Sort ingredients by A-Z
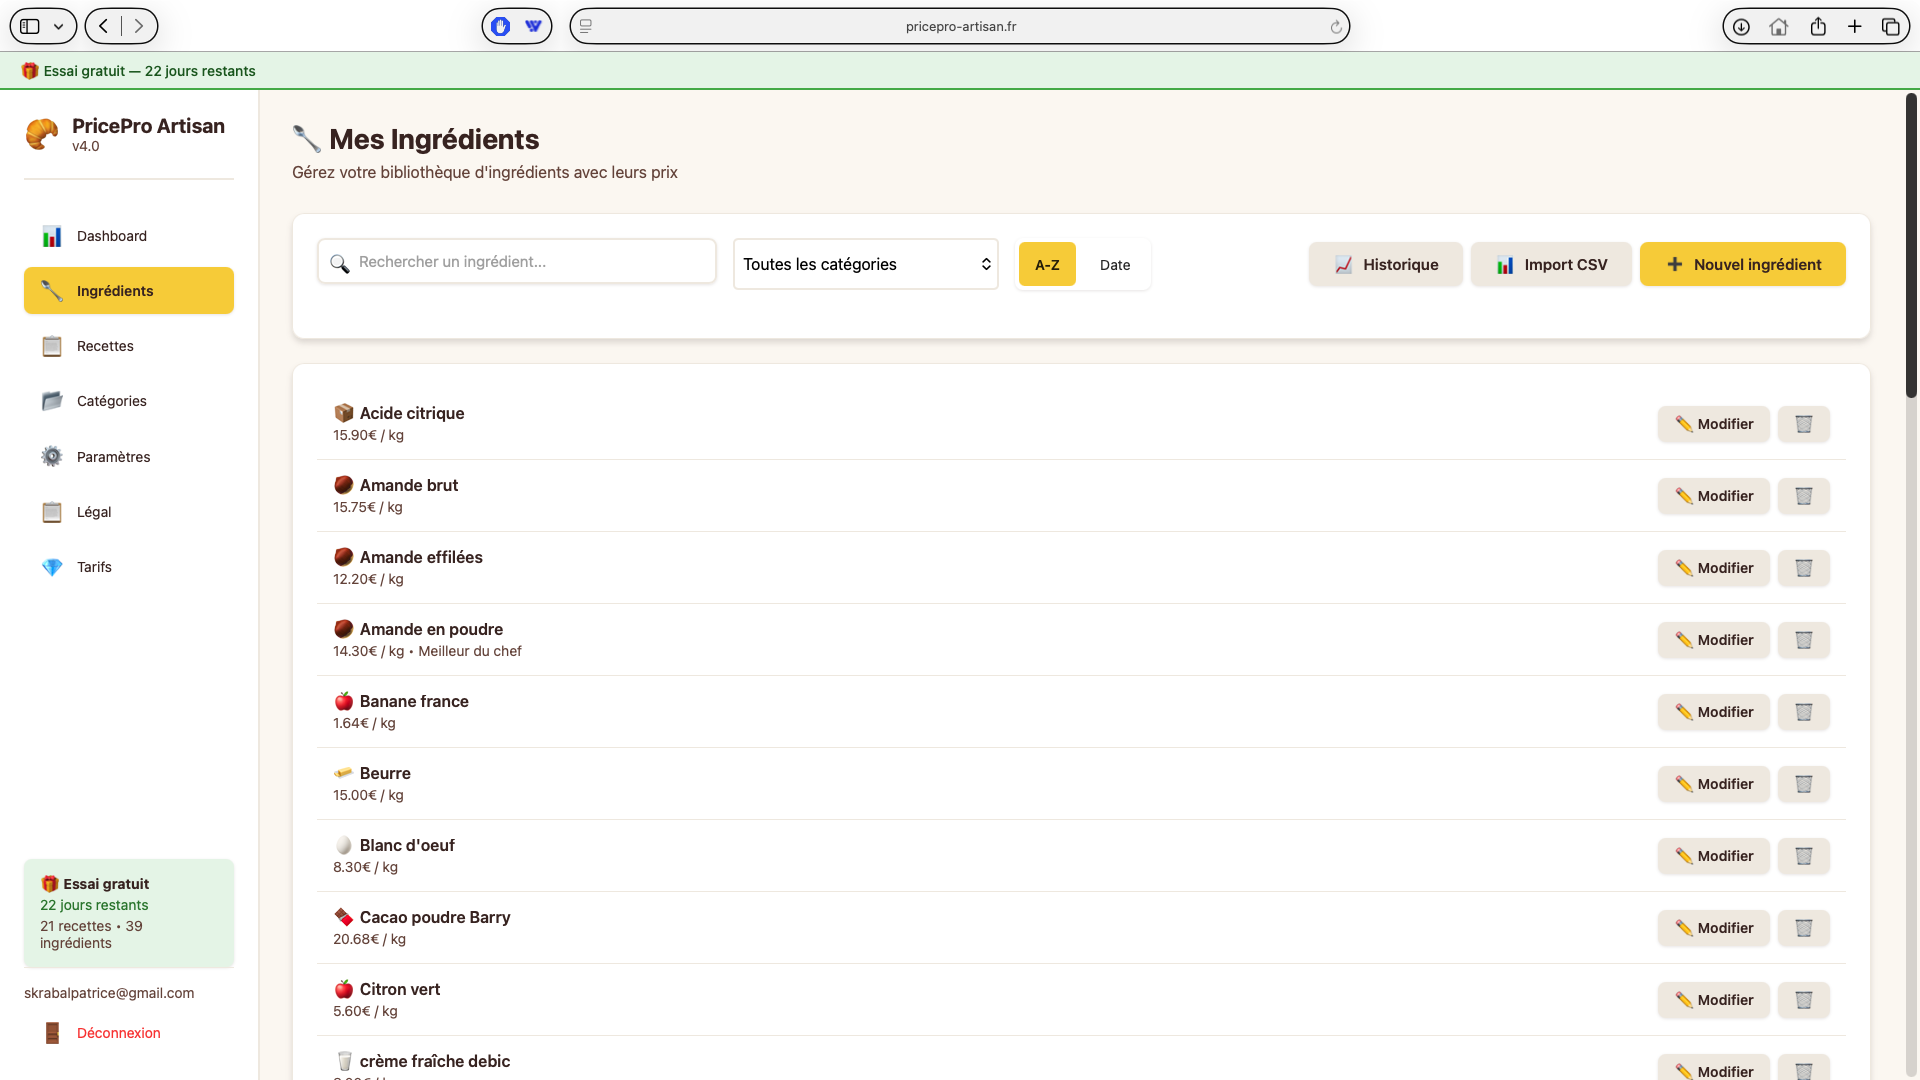Screen dimensions: 1920x1080 1047,265
